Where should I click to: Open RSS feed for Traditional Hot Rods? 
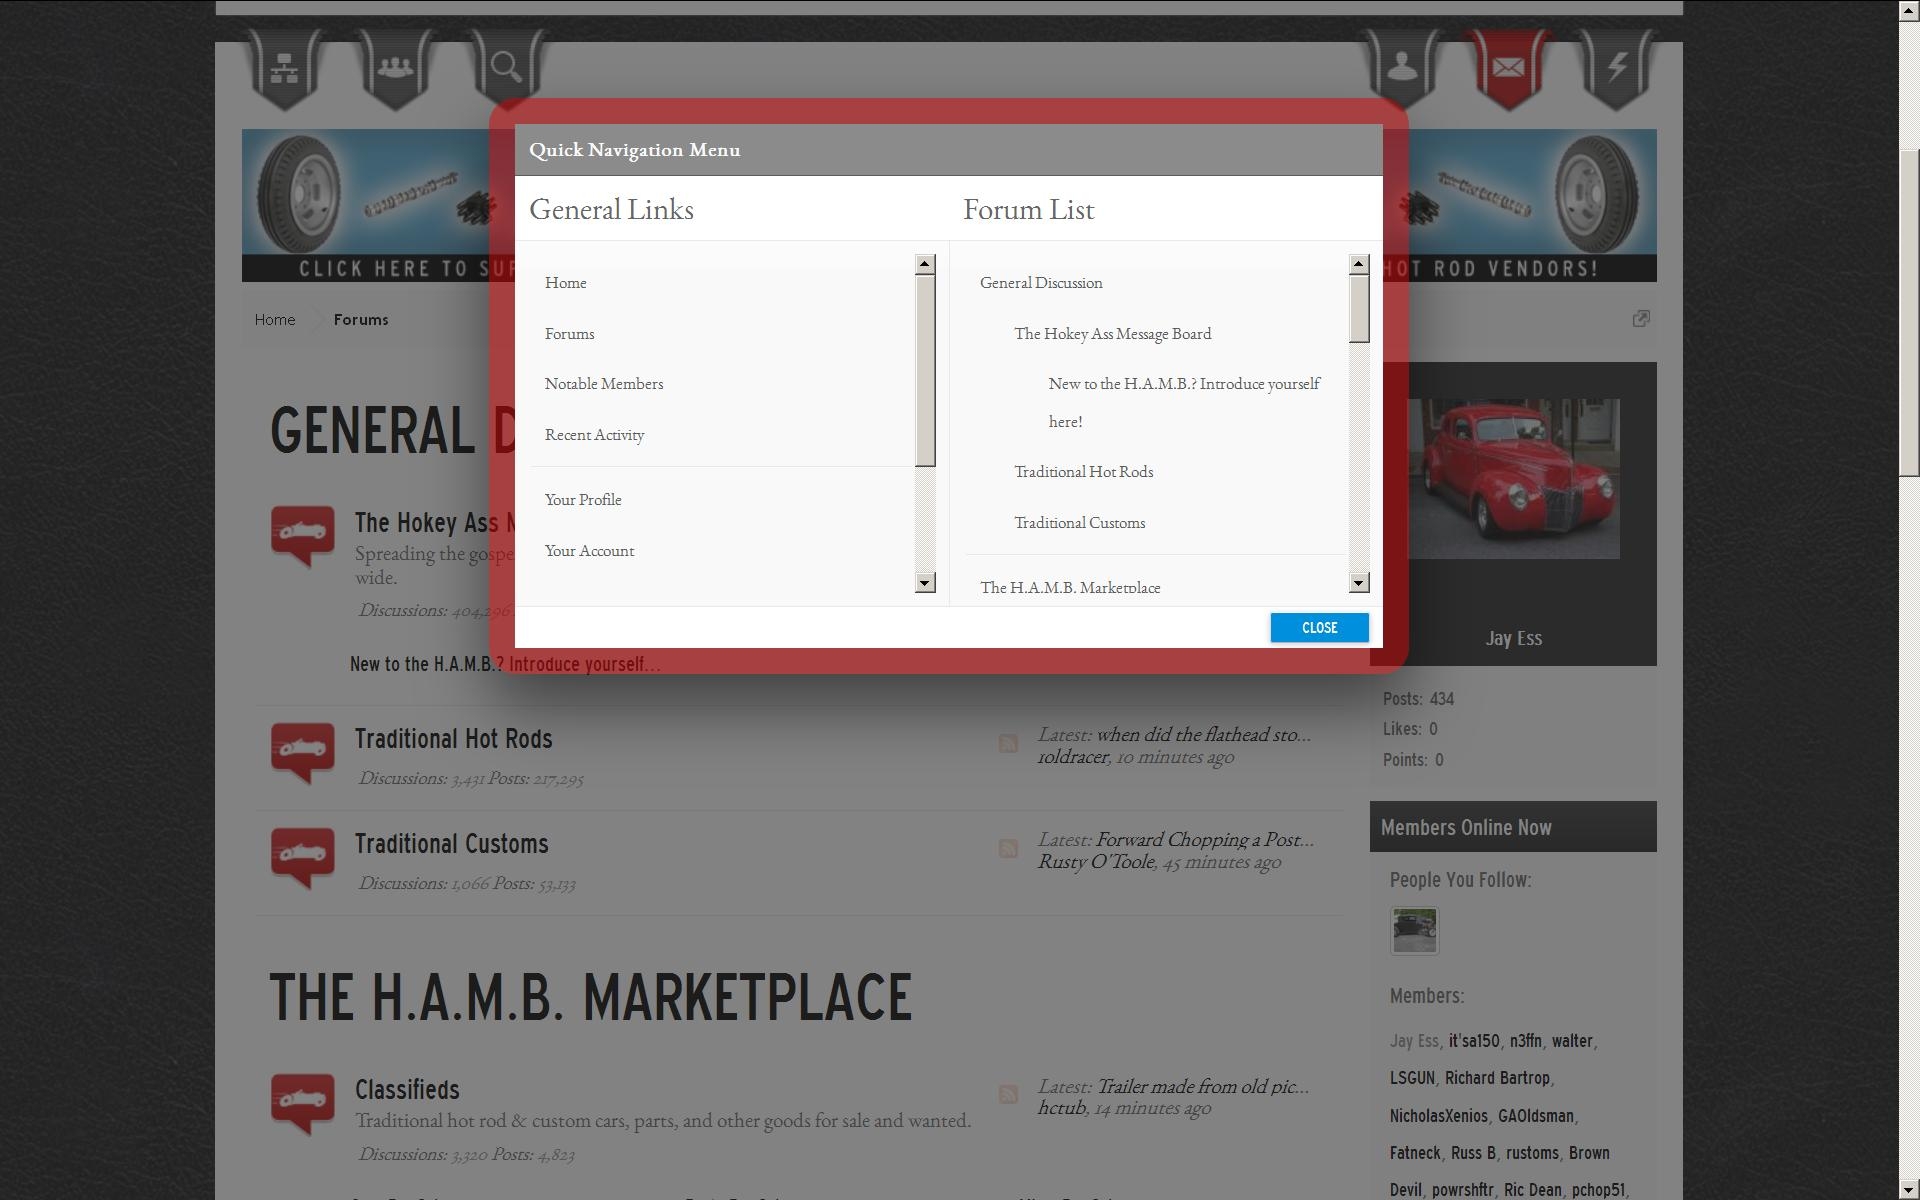pos(1008,743)
